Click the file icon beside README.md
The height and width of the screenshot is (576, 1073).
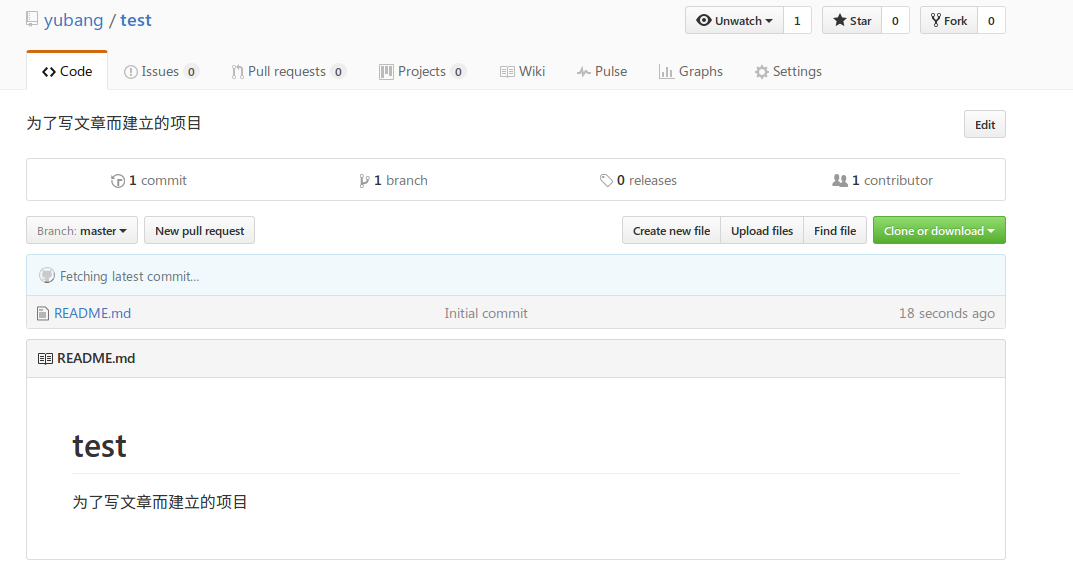coord(42,313)
